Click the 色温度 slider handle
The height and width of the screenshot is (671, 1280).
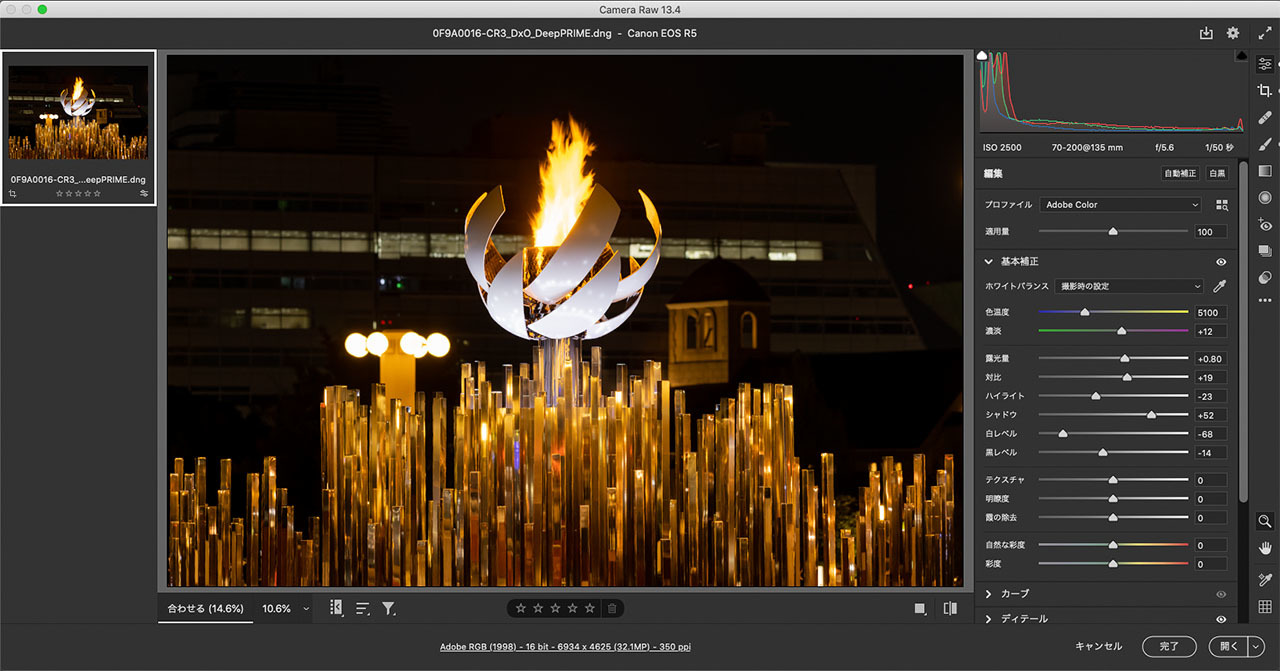[1084, 312]
